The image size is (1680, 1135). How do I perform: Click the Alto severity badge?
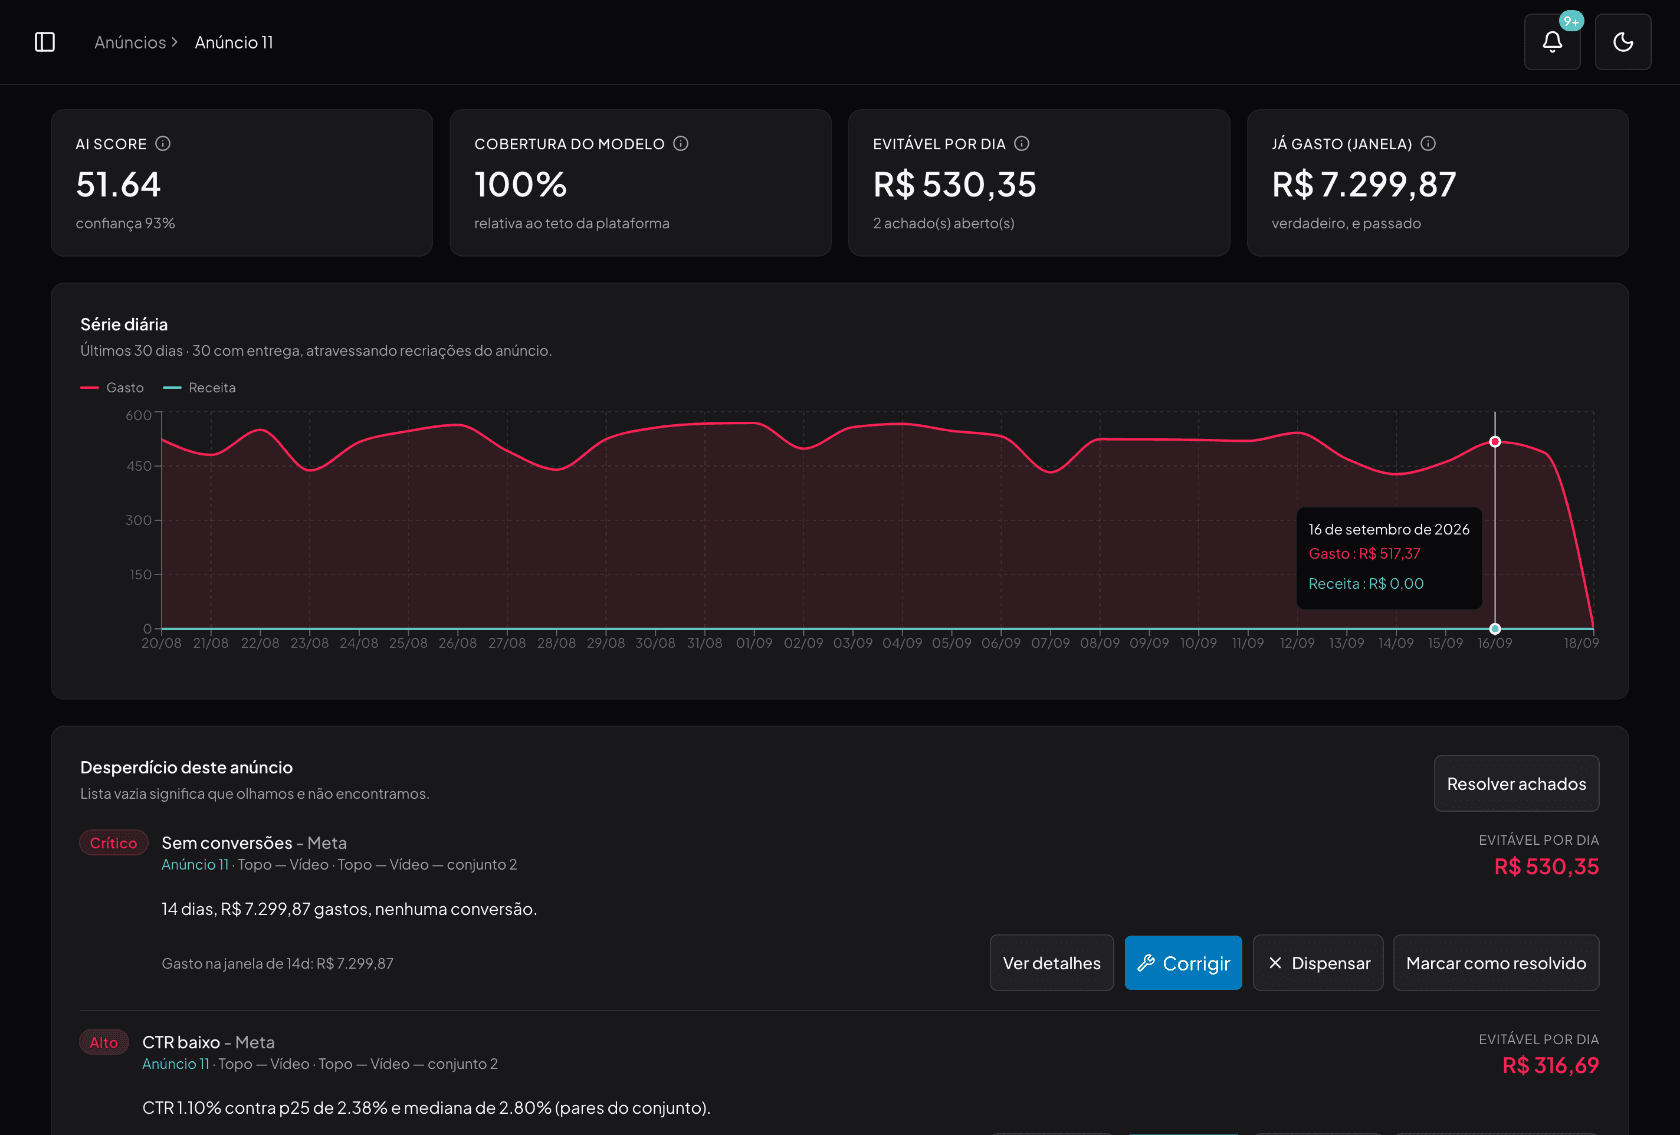tap(104, 1042)
